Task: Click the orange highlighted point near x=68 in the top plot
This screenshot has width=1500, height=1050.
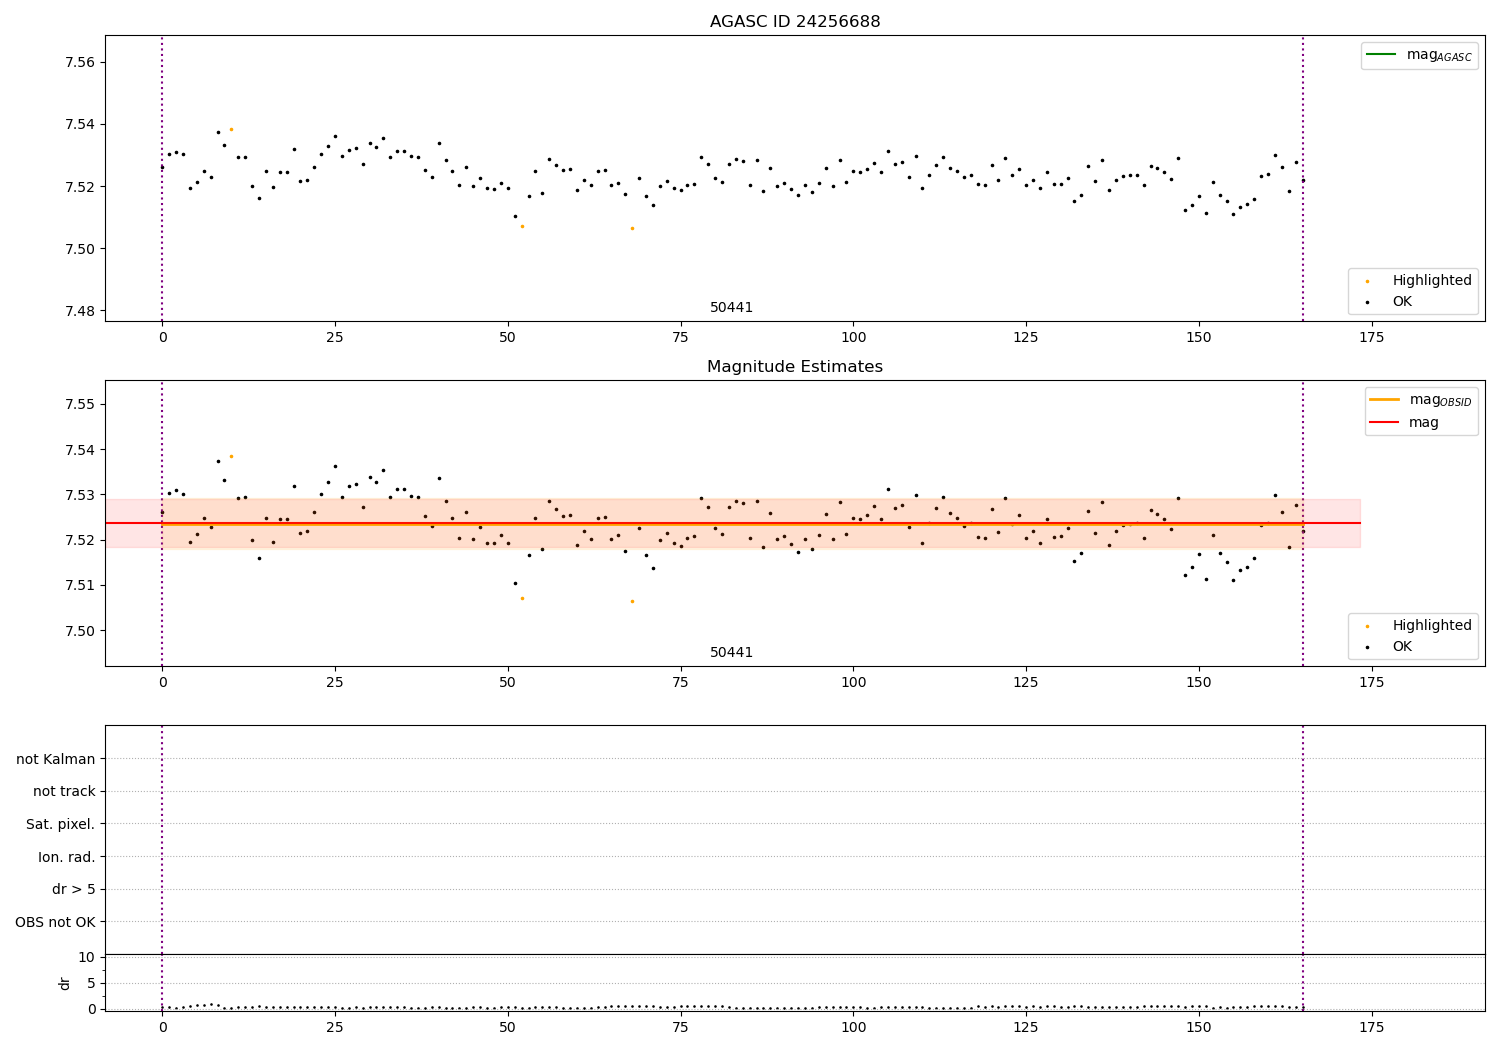Action: click(x=632, y=228)
